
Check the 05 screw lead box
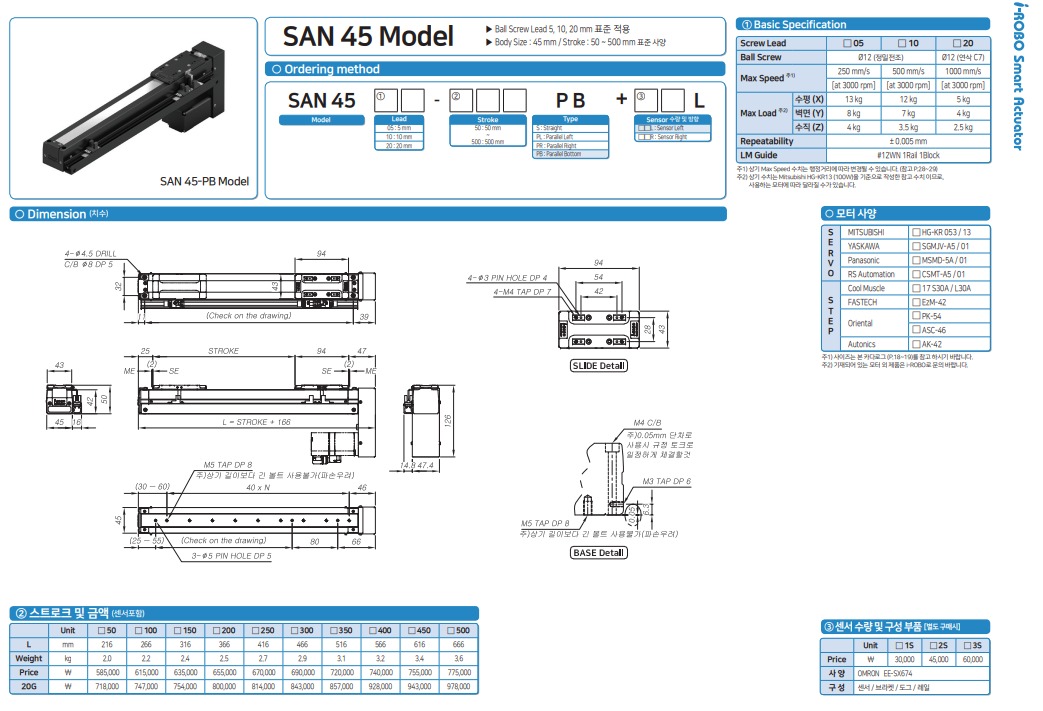(847, 43)
